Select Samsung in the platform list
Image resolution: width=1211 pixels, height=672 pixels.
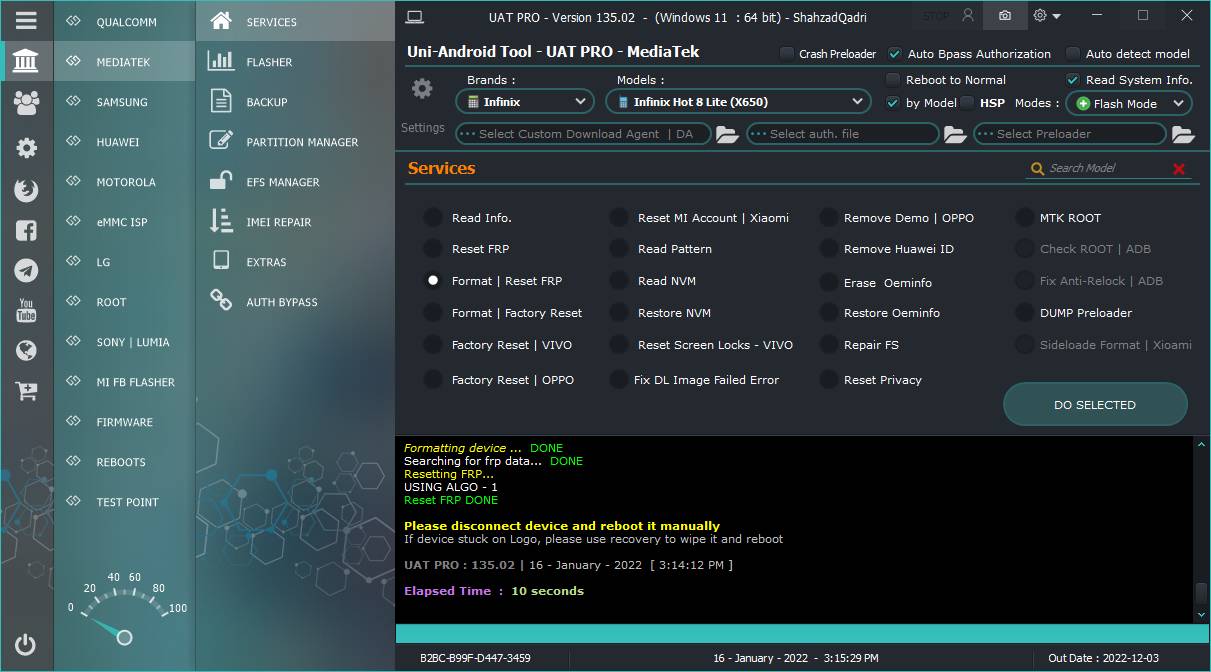pos(124,102)
